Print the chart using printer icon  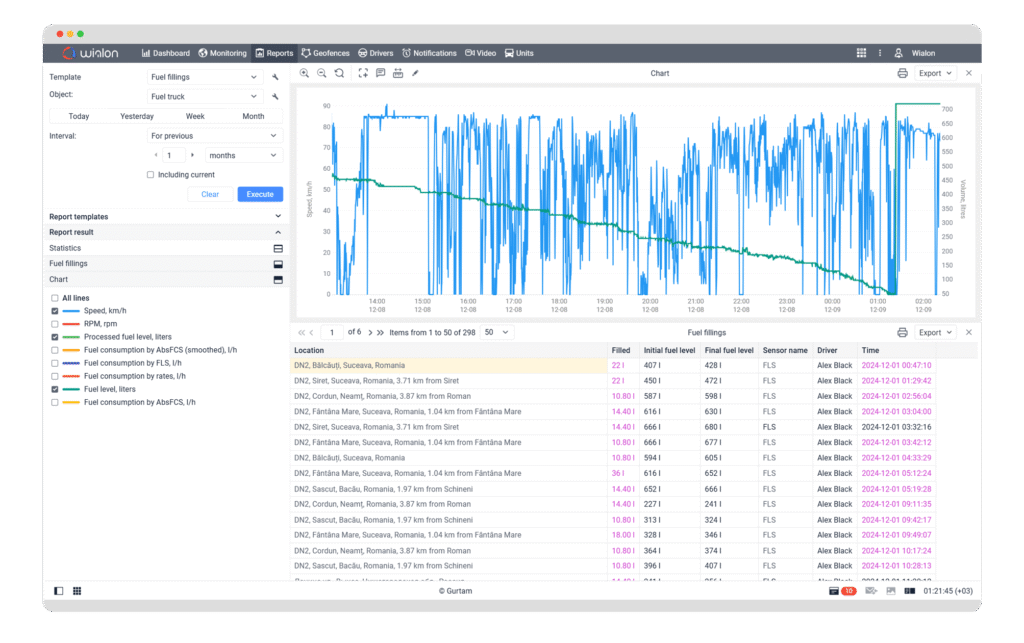pyautogui.click(x=902, y=73)
